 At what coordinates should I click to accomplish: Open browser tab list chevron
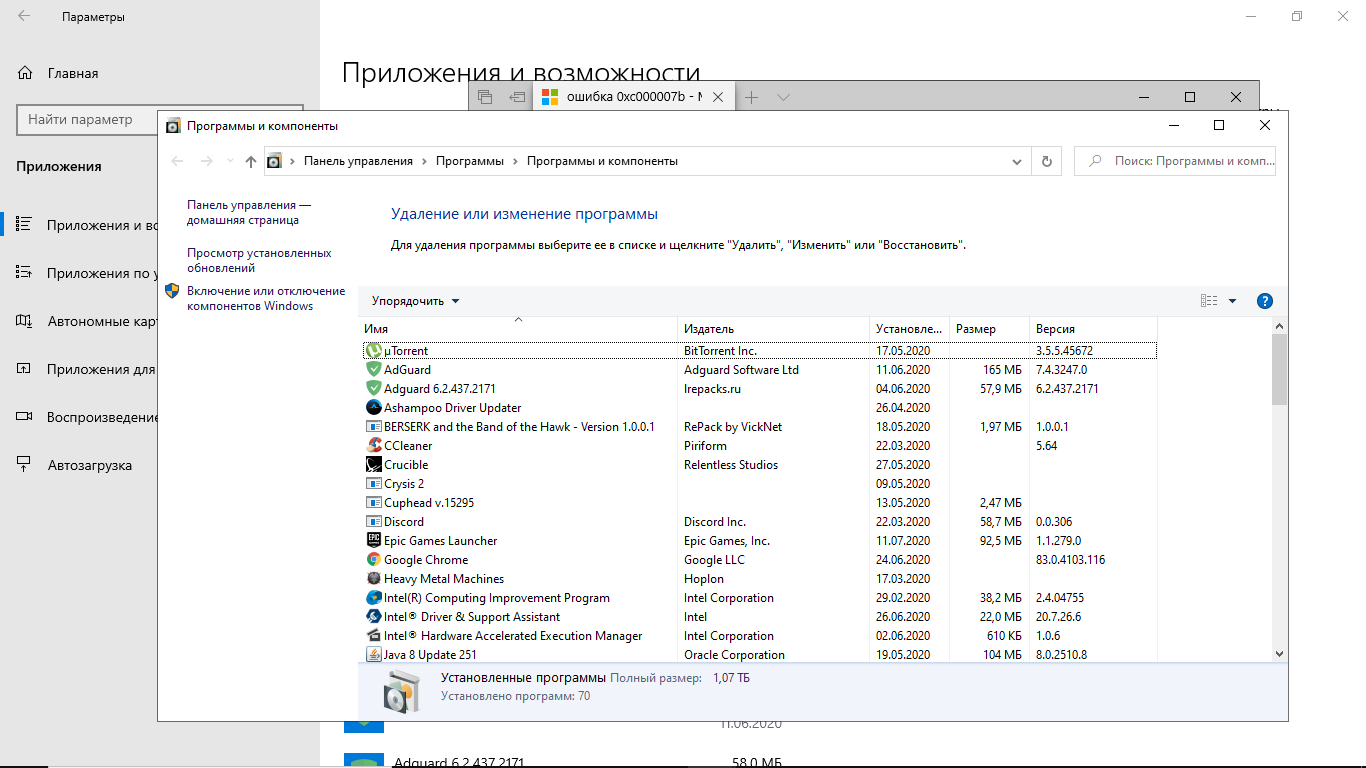coord(784,97)
